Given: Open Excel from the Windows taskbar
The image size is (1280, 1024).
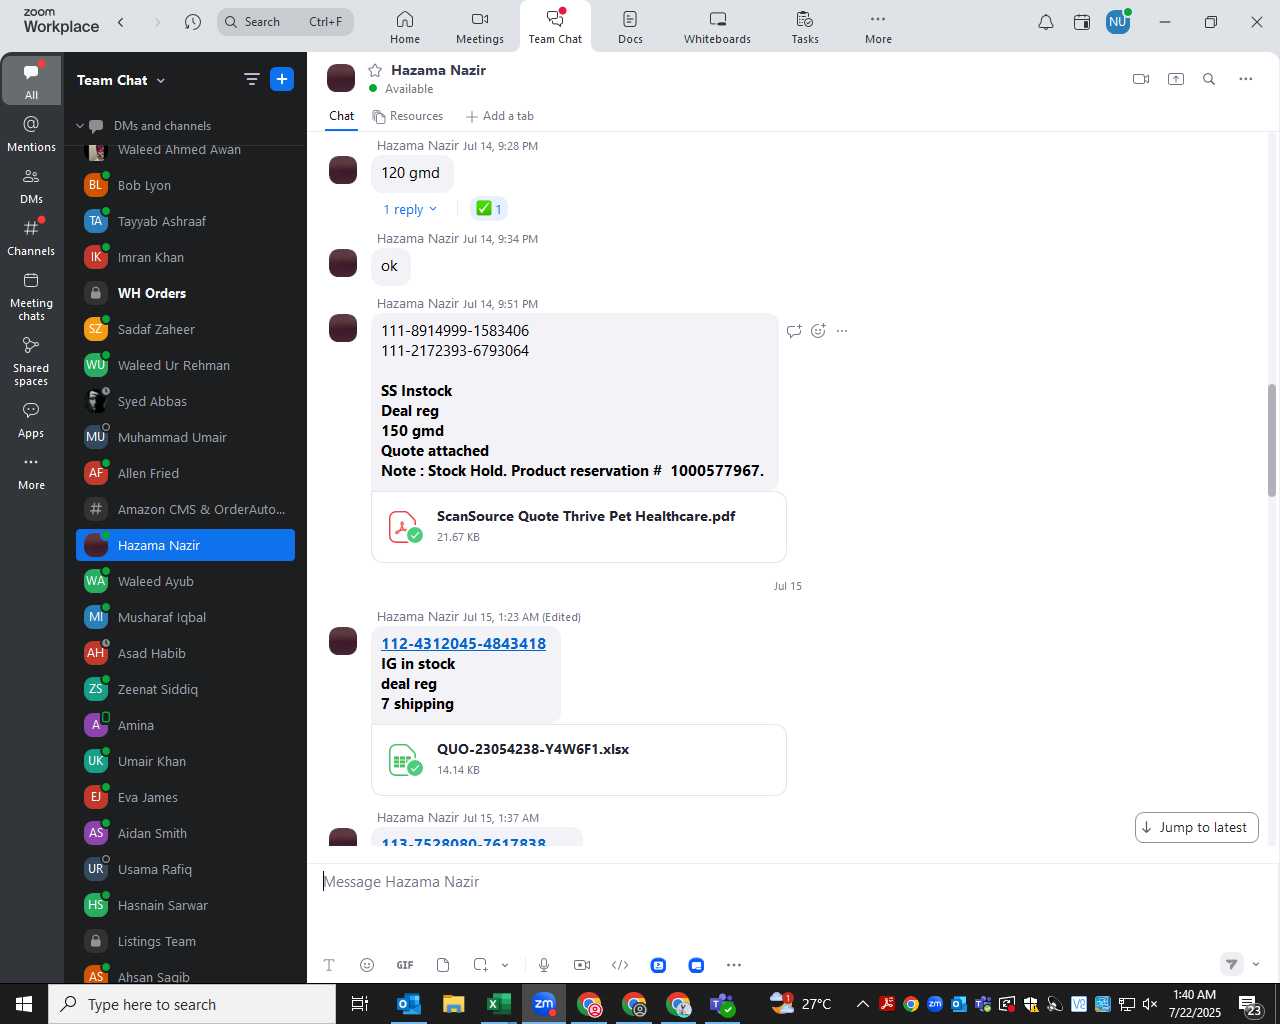Looking at the screenshot, I should 499,1004.
